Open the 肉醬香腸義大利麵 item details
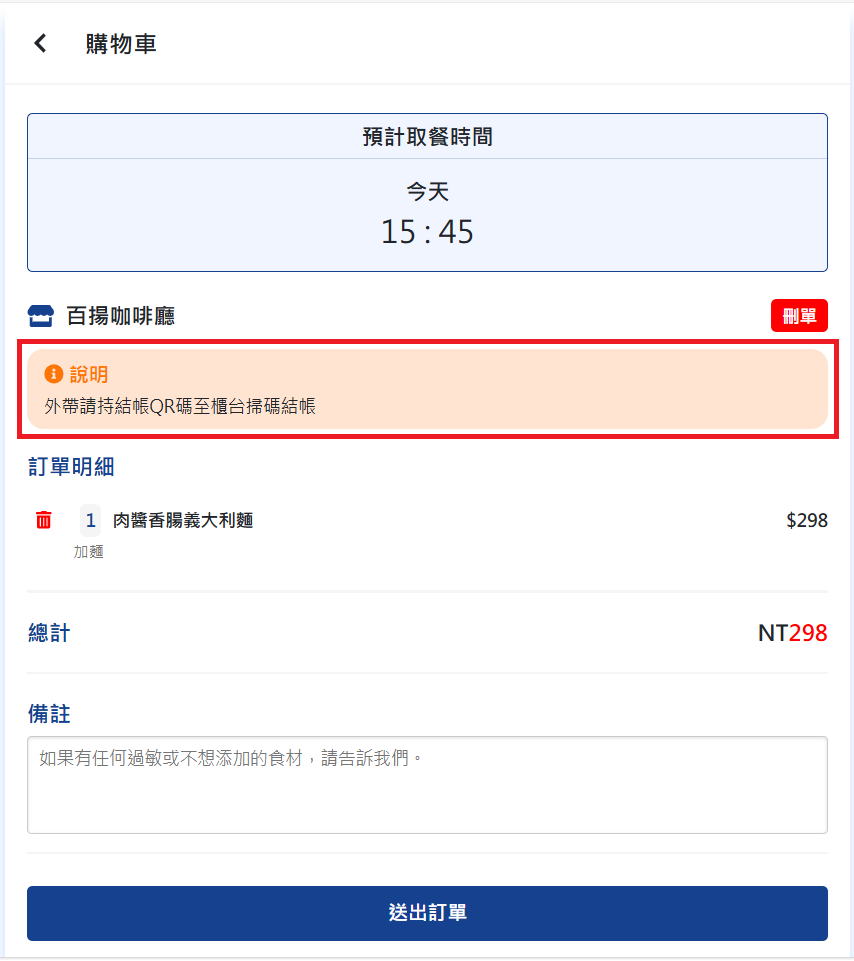The image size is (854, 961). point(183,520)
